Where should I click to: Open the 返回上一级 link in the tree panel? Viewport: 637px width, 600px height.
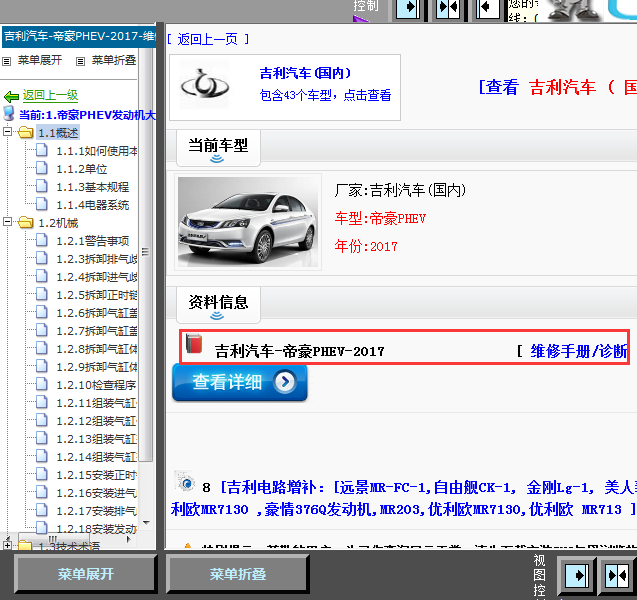click(x=50, y=95)
